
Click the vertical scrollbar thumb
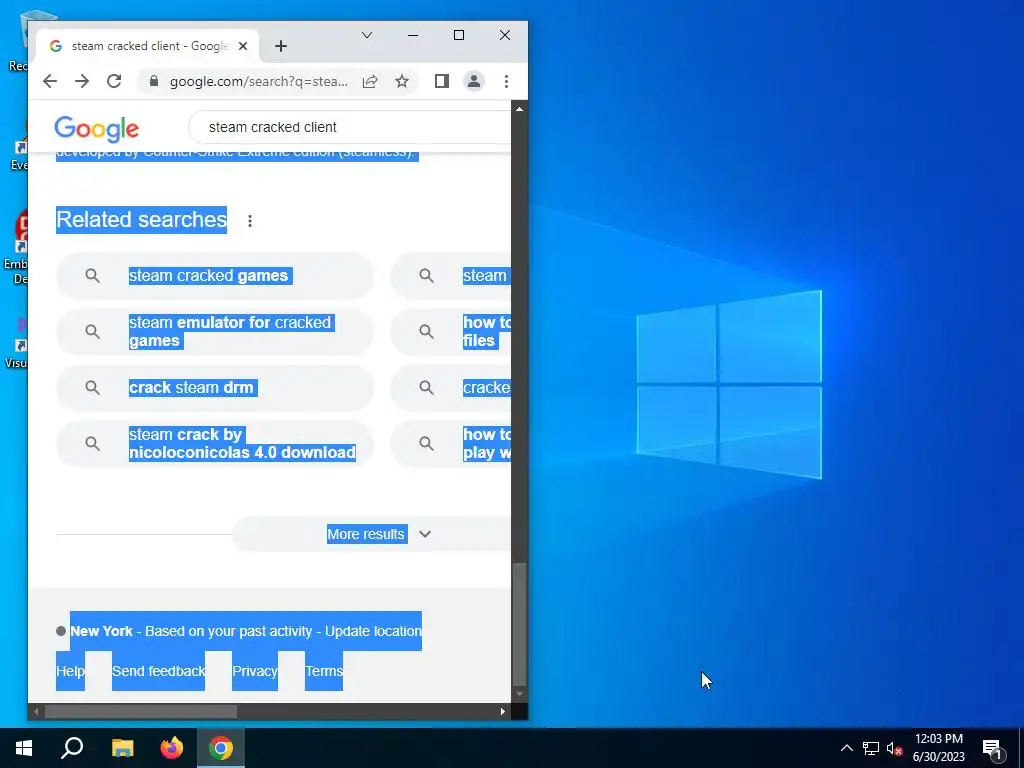pyautogui.click(x=519, y=624)
